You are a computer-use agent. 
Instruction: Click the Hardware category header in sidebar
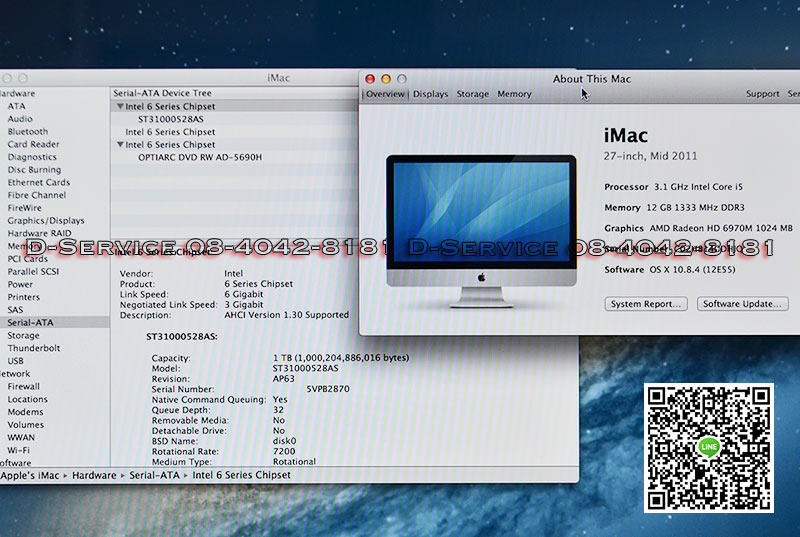[17, 93]
